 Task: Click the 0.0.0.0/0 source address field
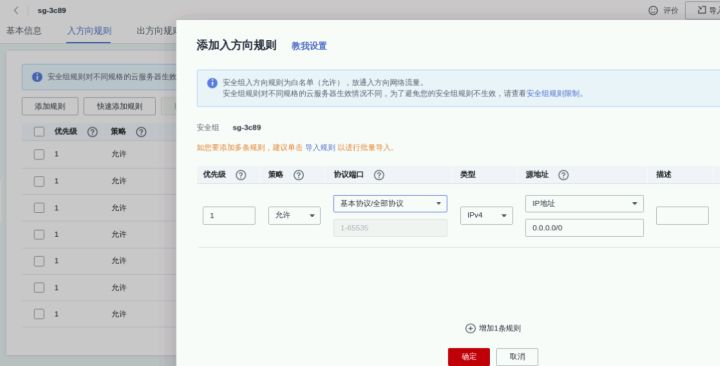coord(584,228)
